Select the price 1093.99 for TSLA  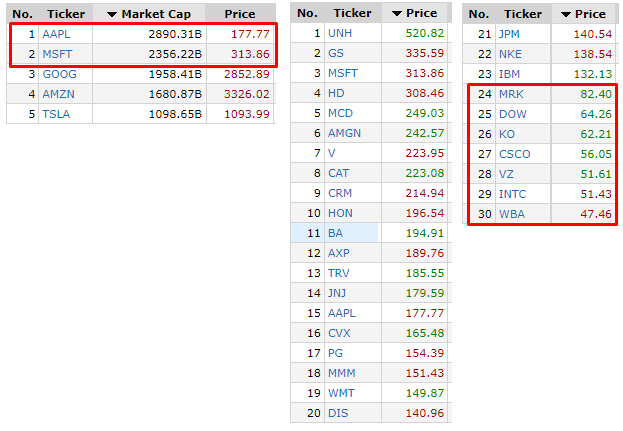[x=247, y=114]
